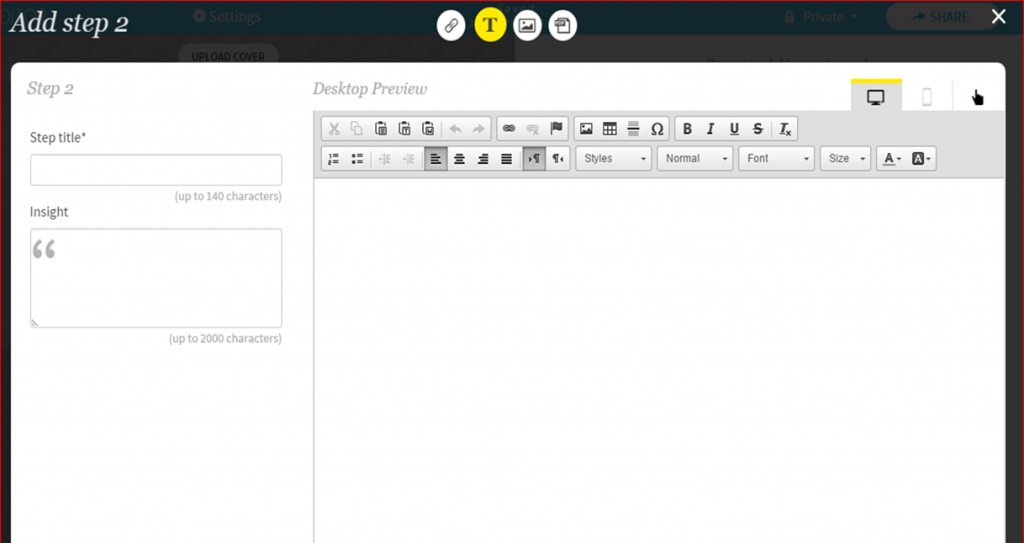Screen dimensions: 1024x543
Task: Open the text color picker
Action: 891,159
